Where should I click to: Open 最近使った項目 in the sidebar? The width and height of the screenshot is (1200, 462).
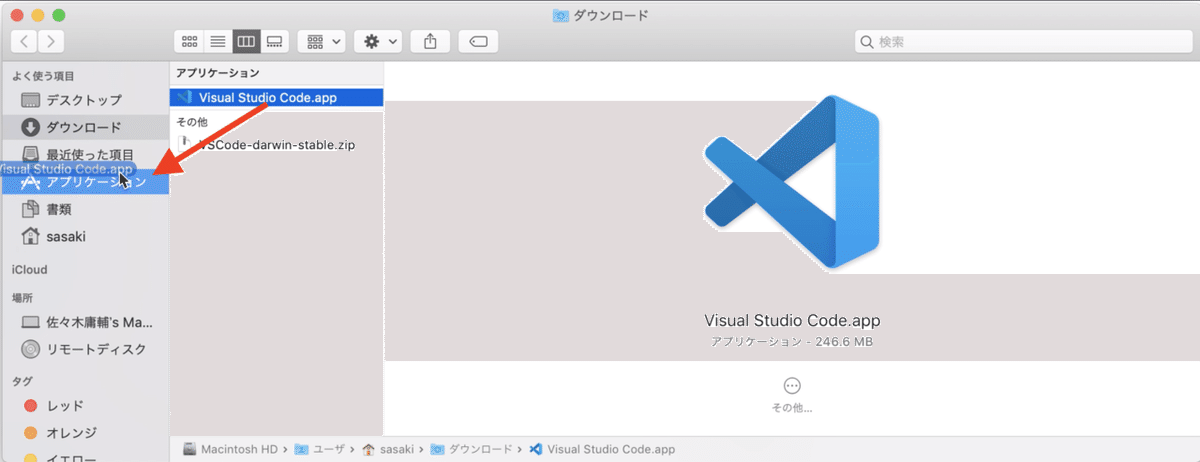(x=84, y=154)
